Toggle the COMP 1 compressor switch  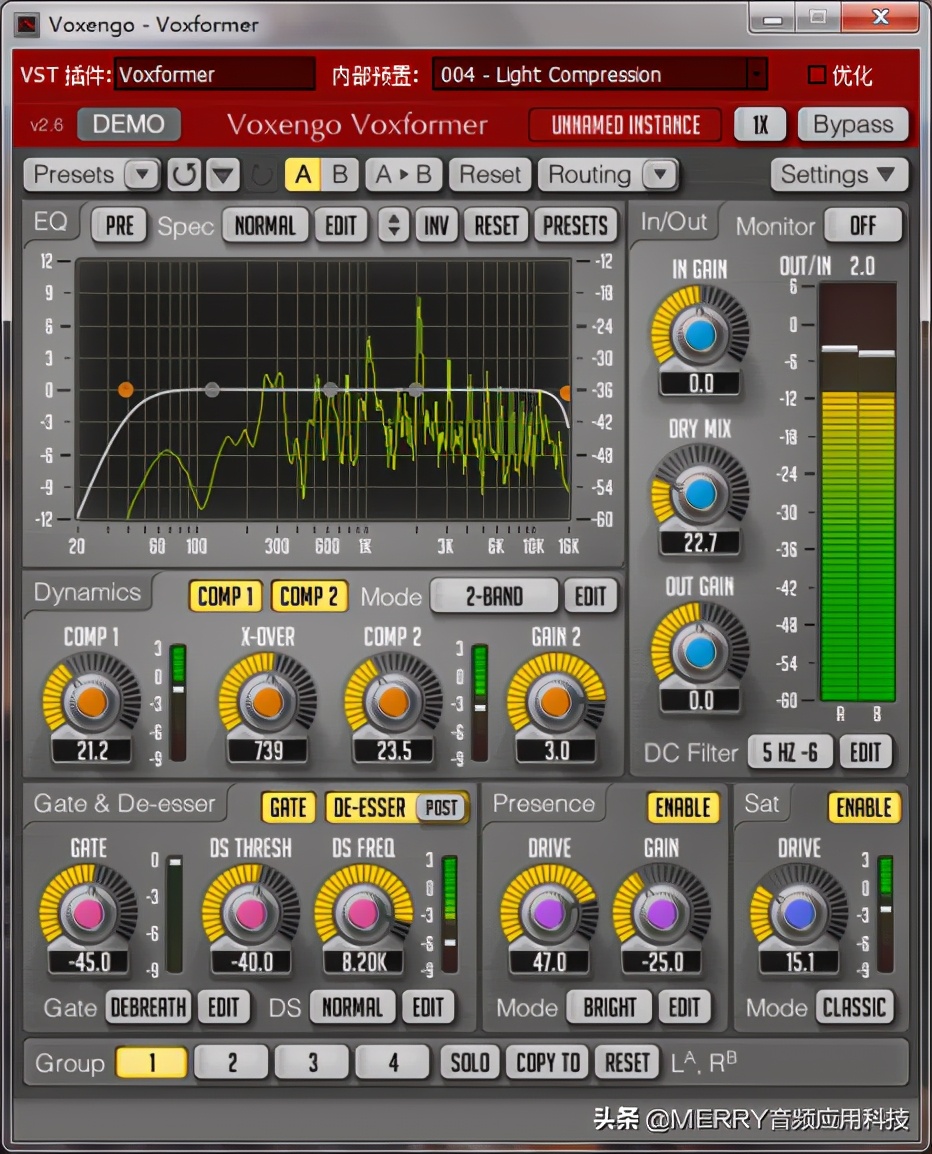(x=225, y=597)
